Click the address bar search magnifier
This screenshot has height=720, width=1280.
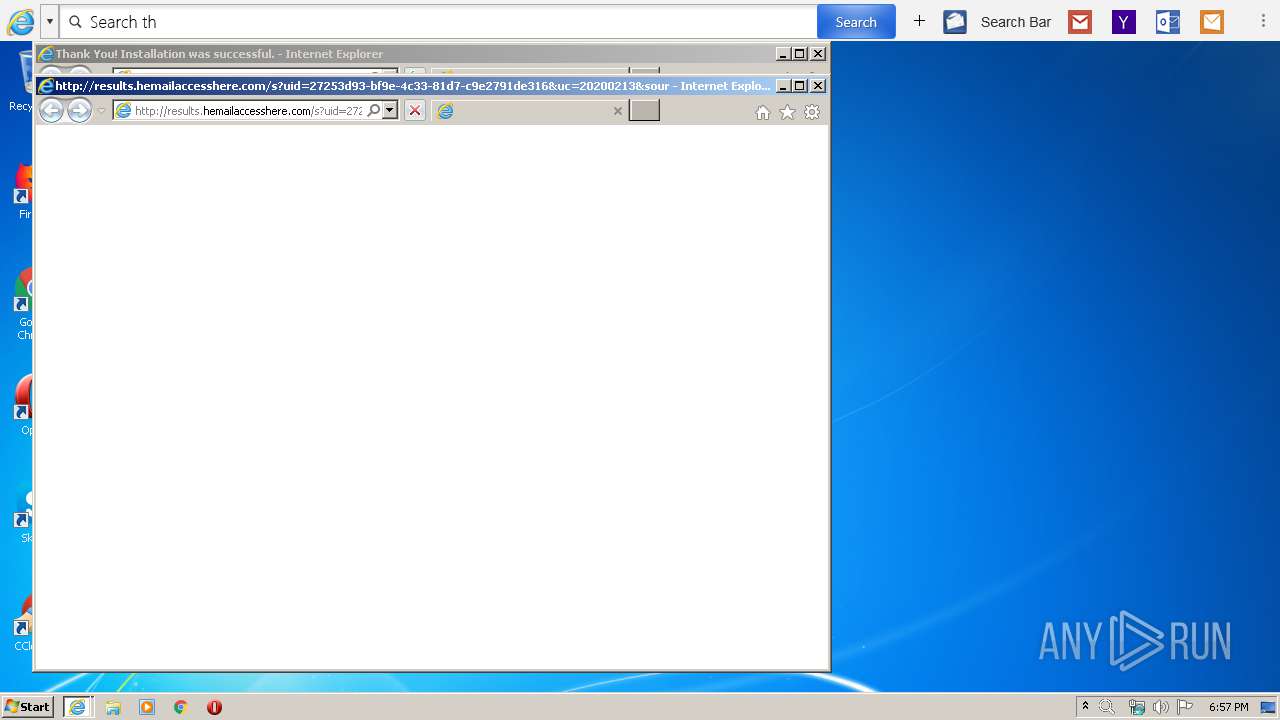tap(374, 111)
